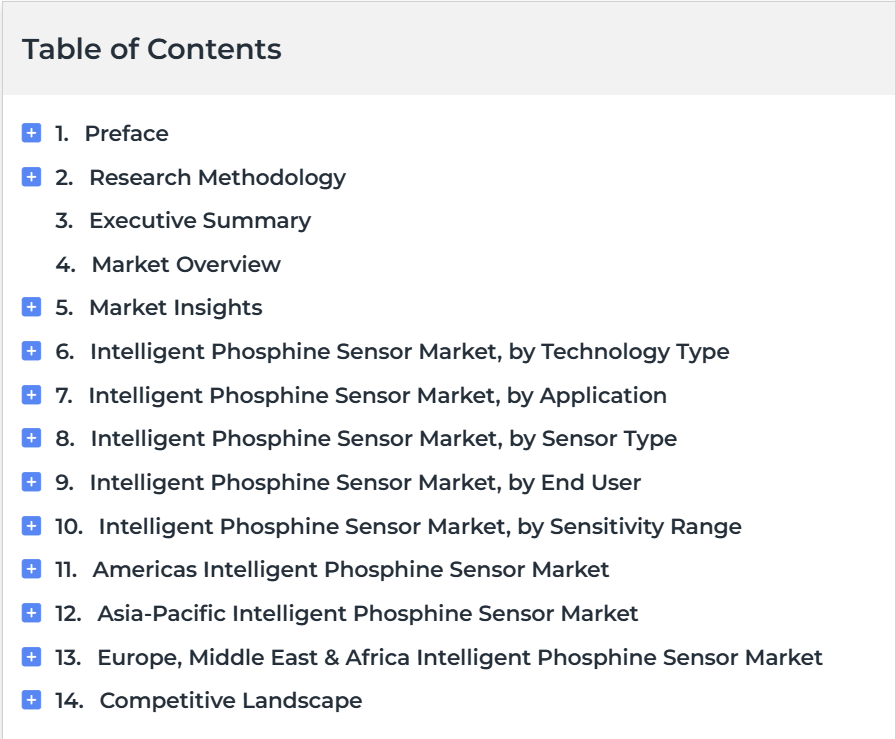Click plus icon beside Asia-Pacific market entry

pyautogui.click(x=31, y=613)
